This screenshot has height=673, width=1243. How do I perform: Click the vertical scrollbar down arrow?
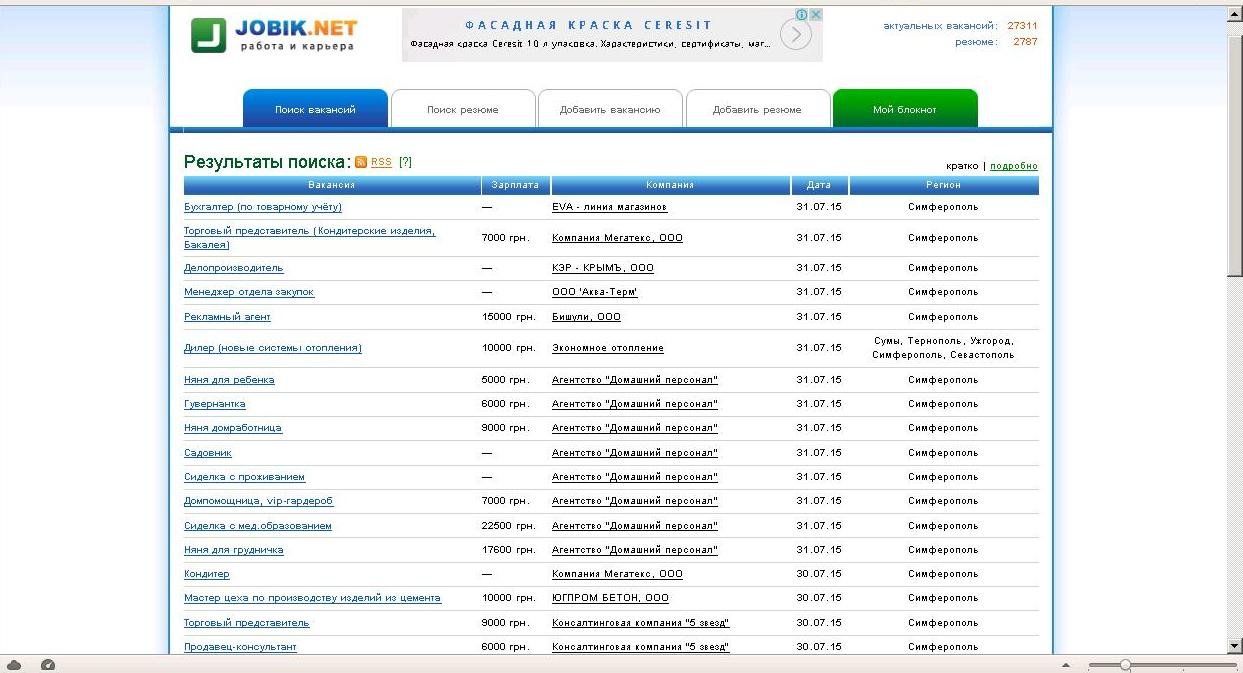[x=1235, y=645]
